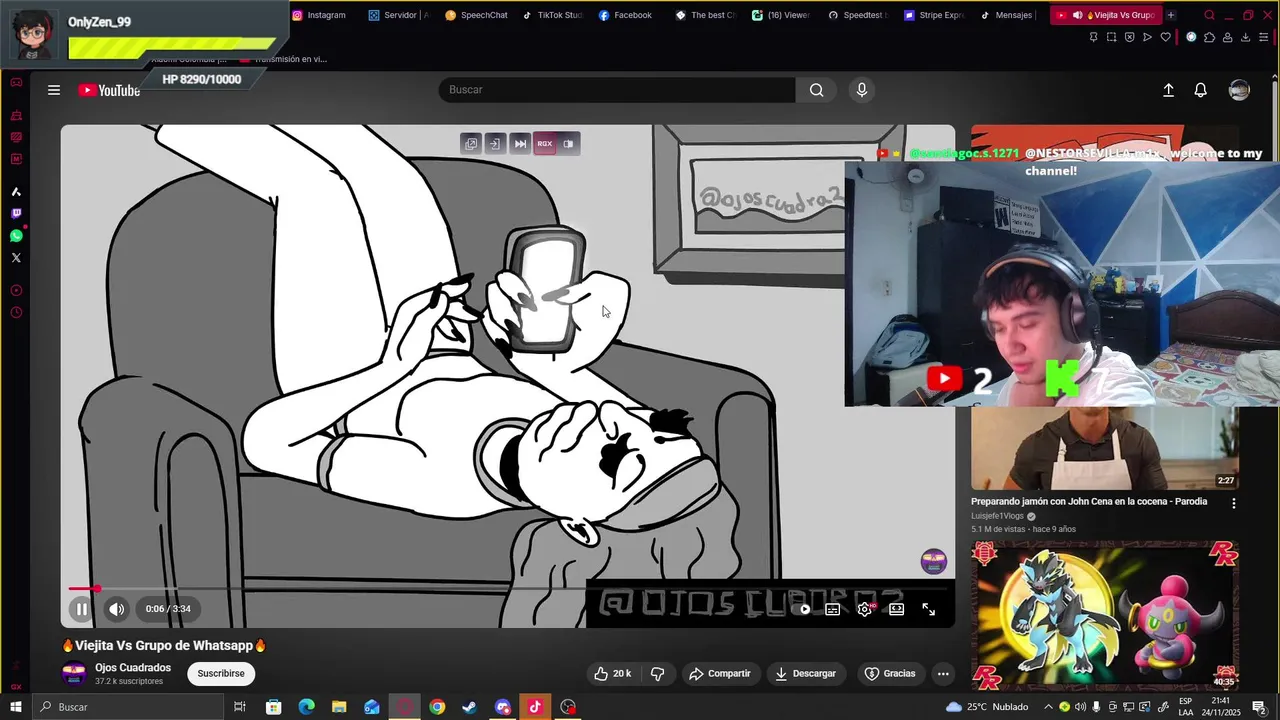Open Microsoft Edge from the taskbar
The height and width of the screenshot is (720, 1280).
306,707
